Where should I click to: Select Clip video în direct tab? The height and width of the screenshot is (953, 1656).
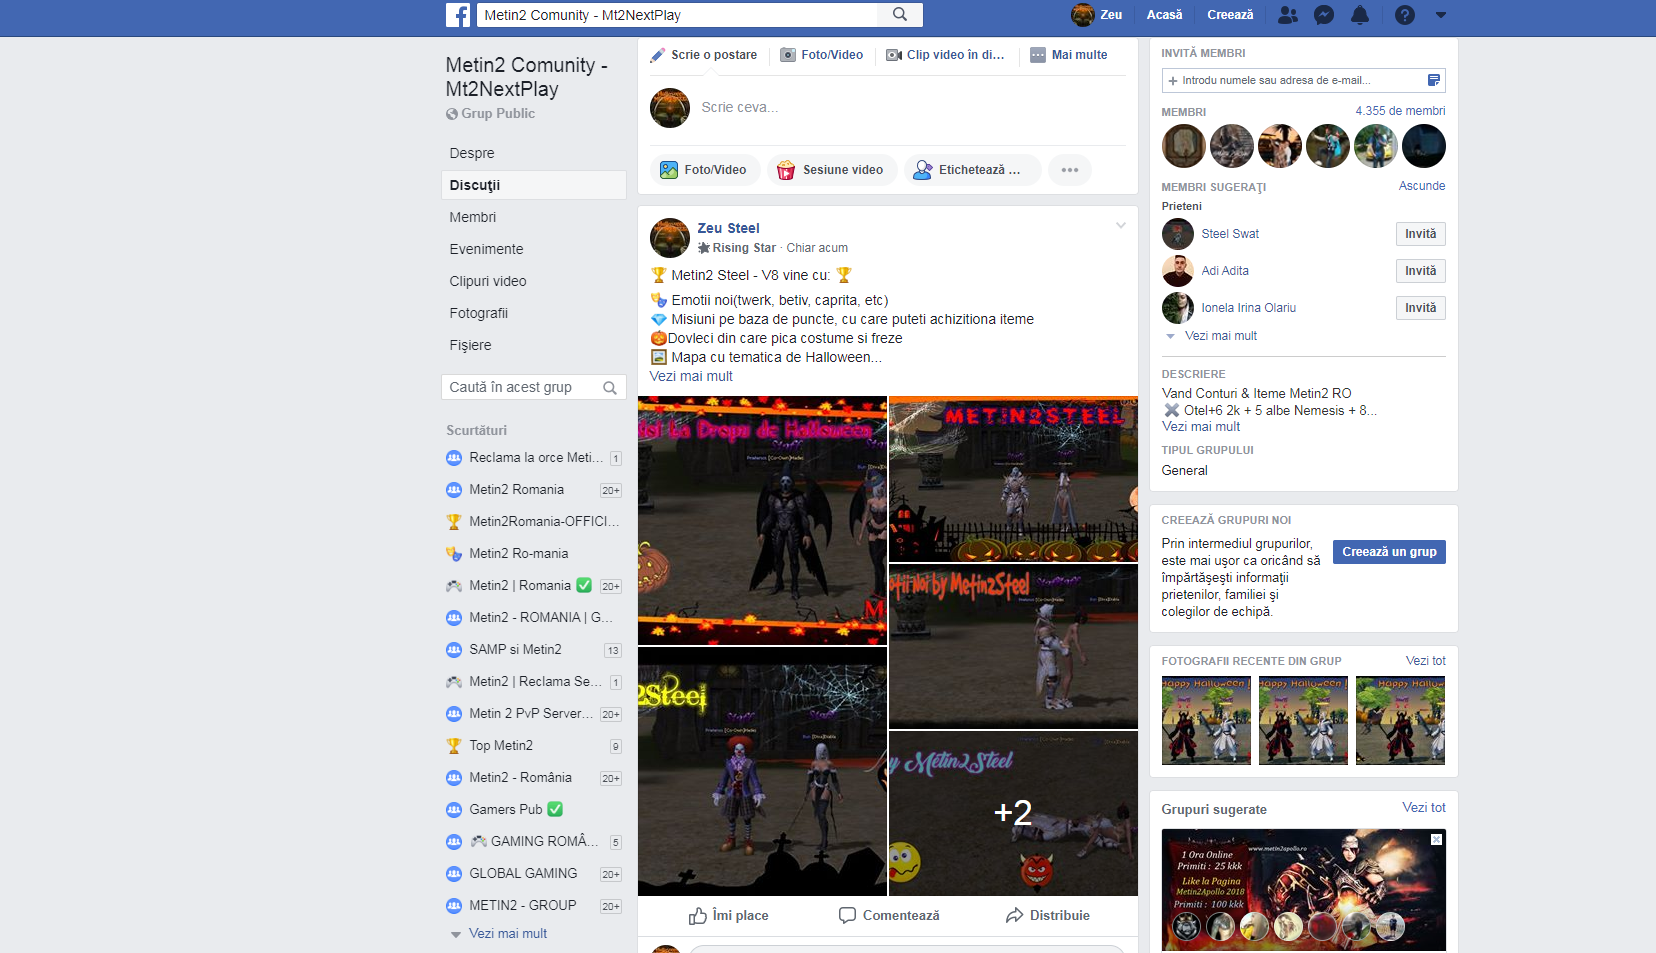945,55
